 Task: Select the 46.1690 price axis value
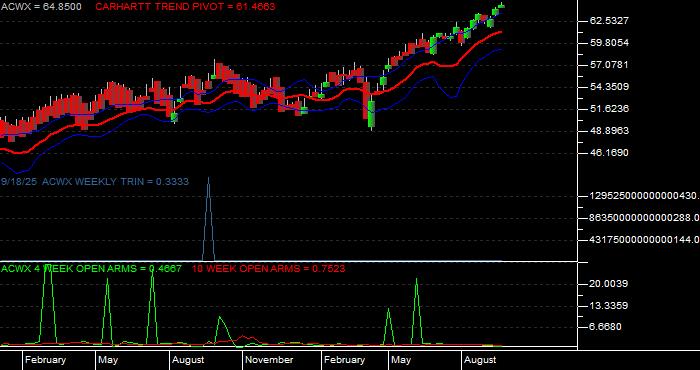click(609, 153)
